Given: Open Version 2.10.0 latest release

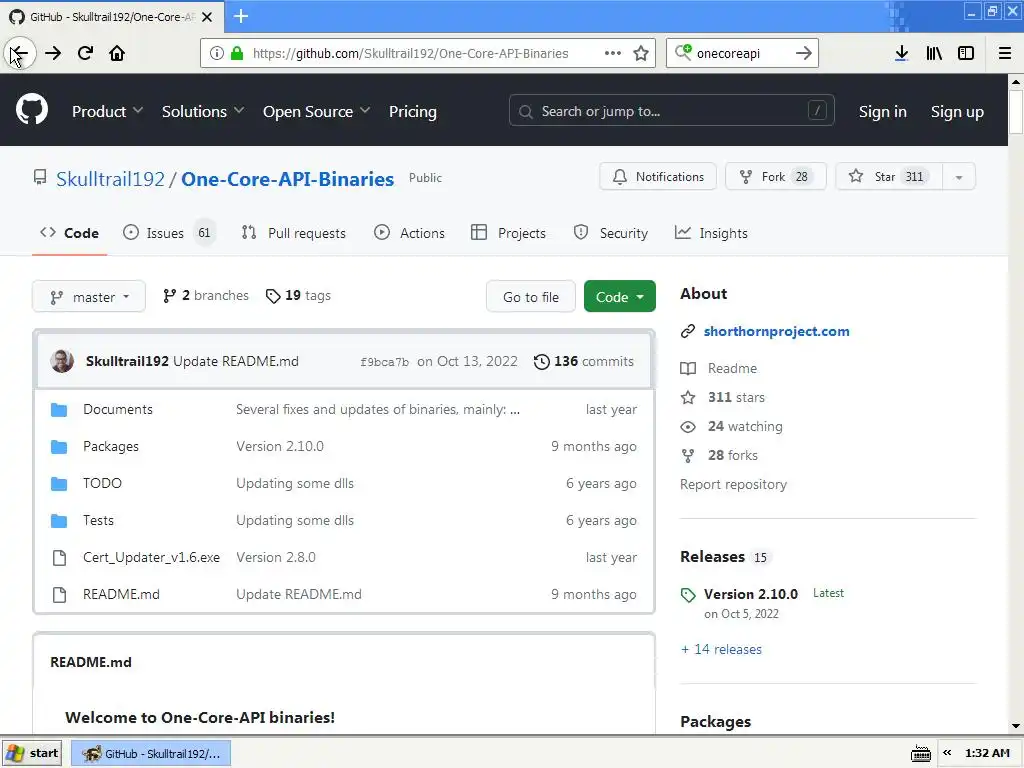Looking at the screenshot, I should (750, 594).
